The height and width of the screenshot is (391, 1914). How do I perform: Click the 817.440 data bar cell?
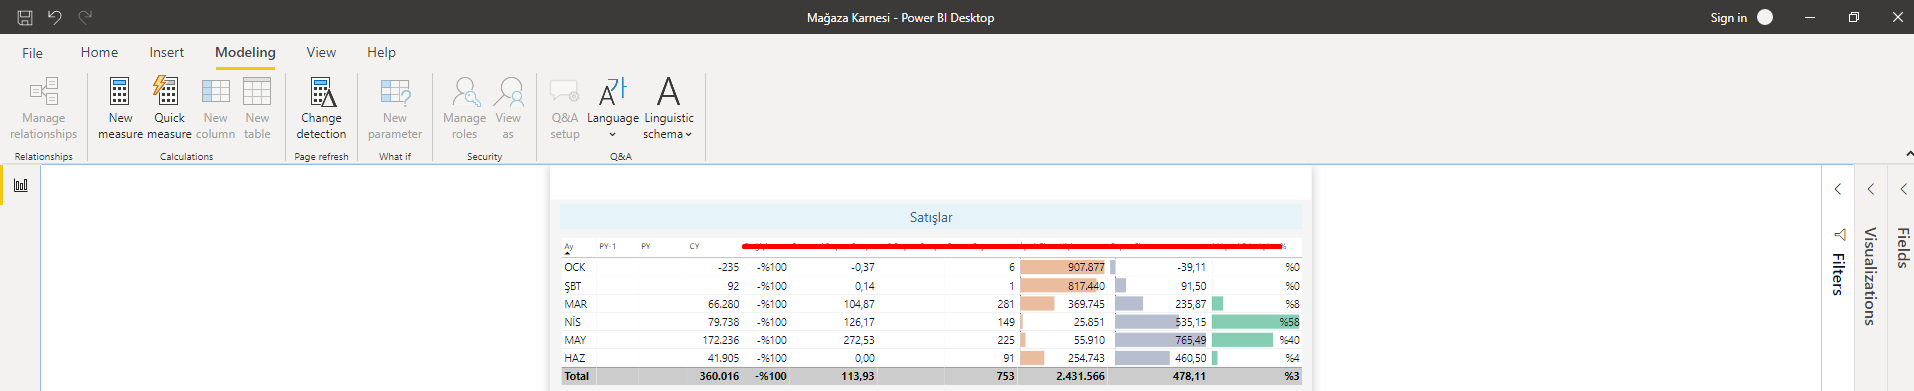pos(1063,286)
